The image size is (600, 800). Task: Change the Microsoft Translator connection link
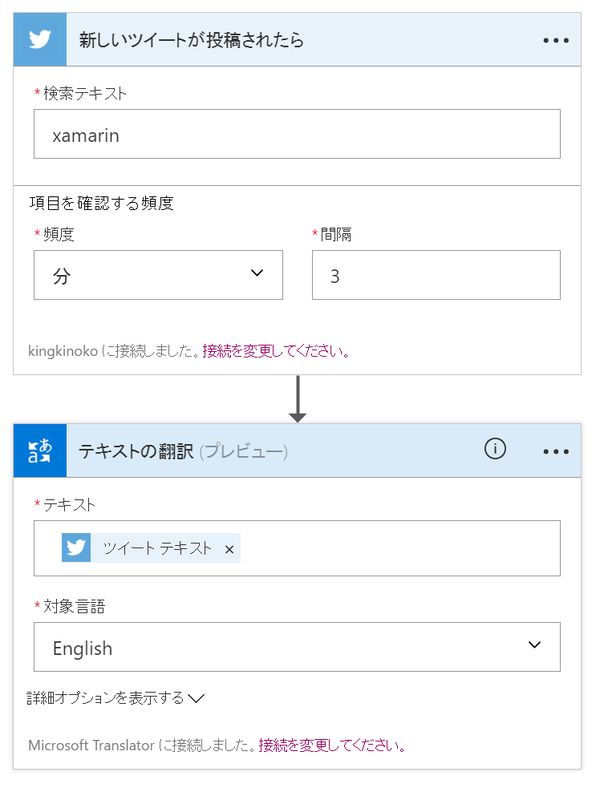pyautogui.click(x=332, y=745)
